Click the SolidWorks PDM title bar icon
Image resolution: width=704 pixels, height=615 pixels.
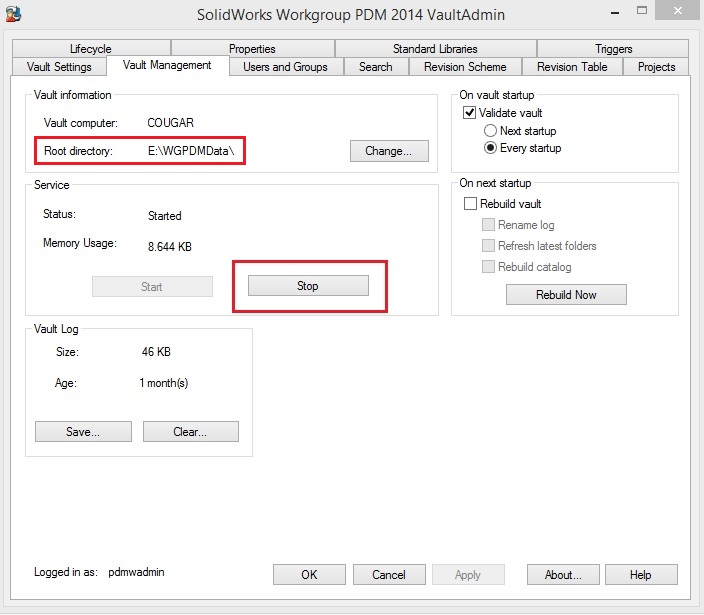pyautogui.click(x=14, y=14)
